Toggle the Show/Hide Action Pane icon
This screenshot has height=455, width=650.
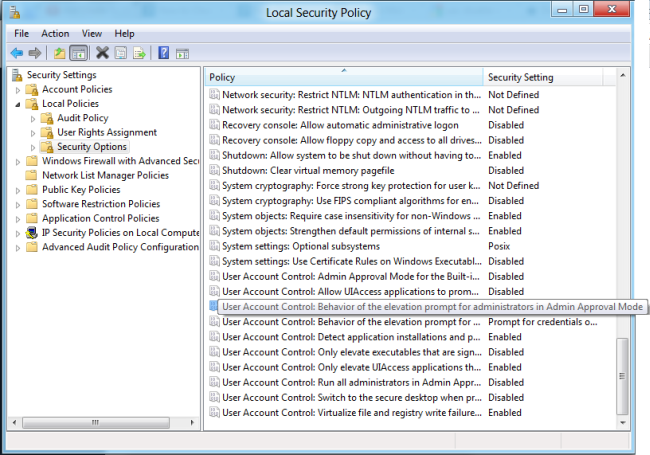[182, 53]
